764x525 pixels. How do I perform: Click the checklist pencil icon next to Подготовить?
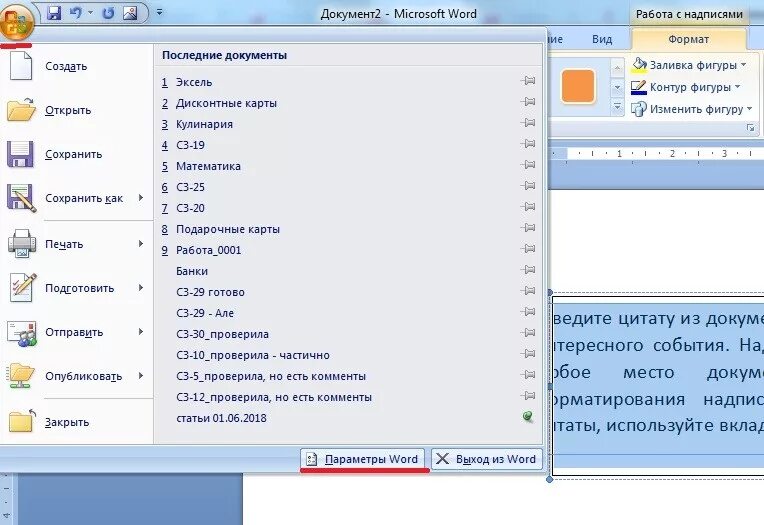(22, 287)
